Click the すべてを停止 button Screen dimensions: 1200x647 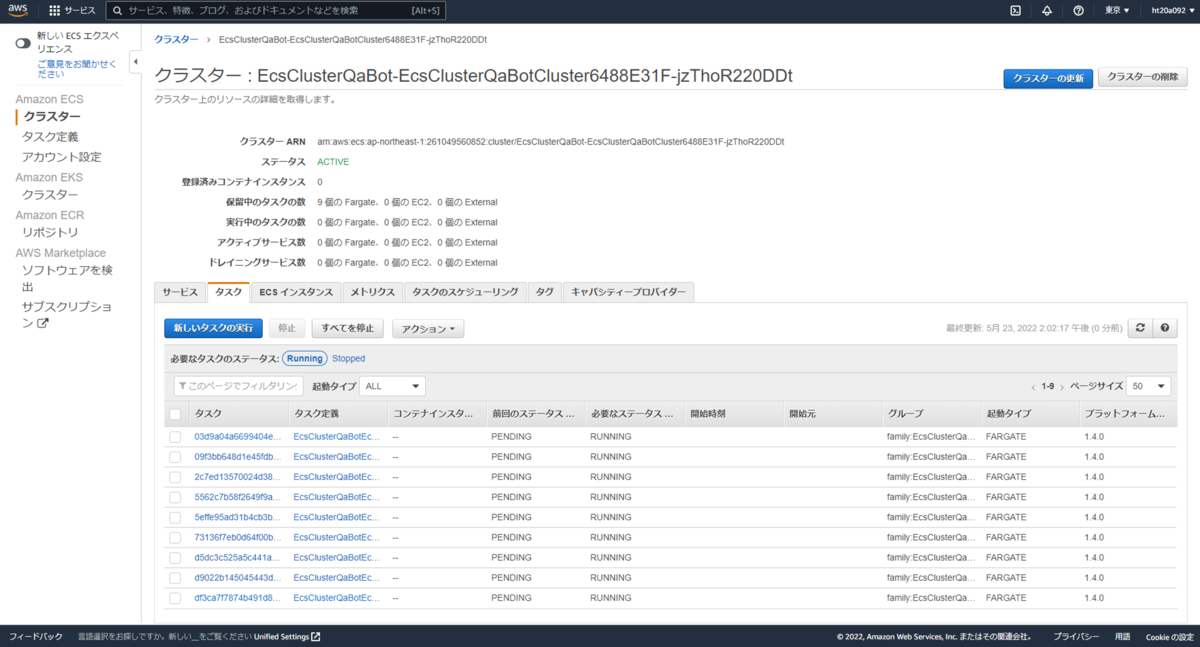(348, 328)
